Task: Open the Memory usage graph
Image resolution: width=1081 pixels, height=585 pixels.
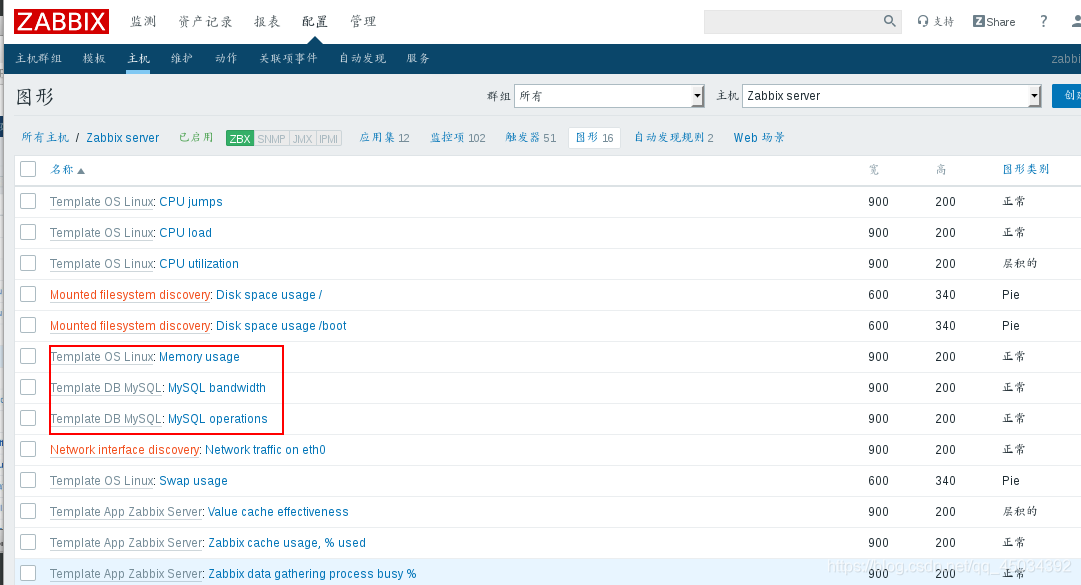Action: click(x=199, y=357)
